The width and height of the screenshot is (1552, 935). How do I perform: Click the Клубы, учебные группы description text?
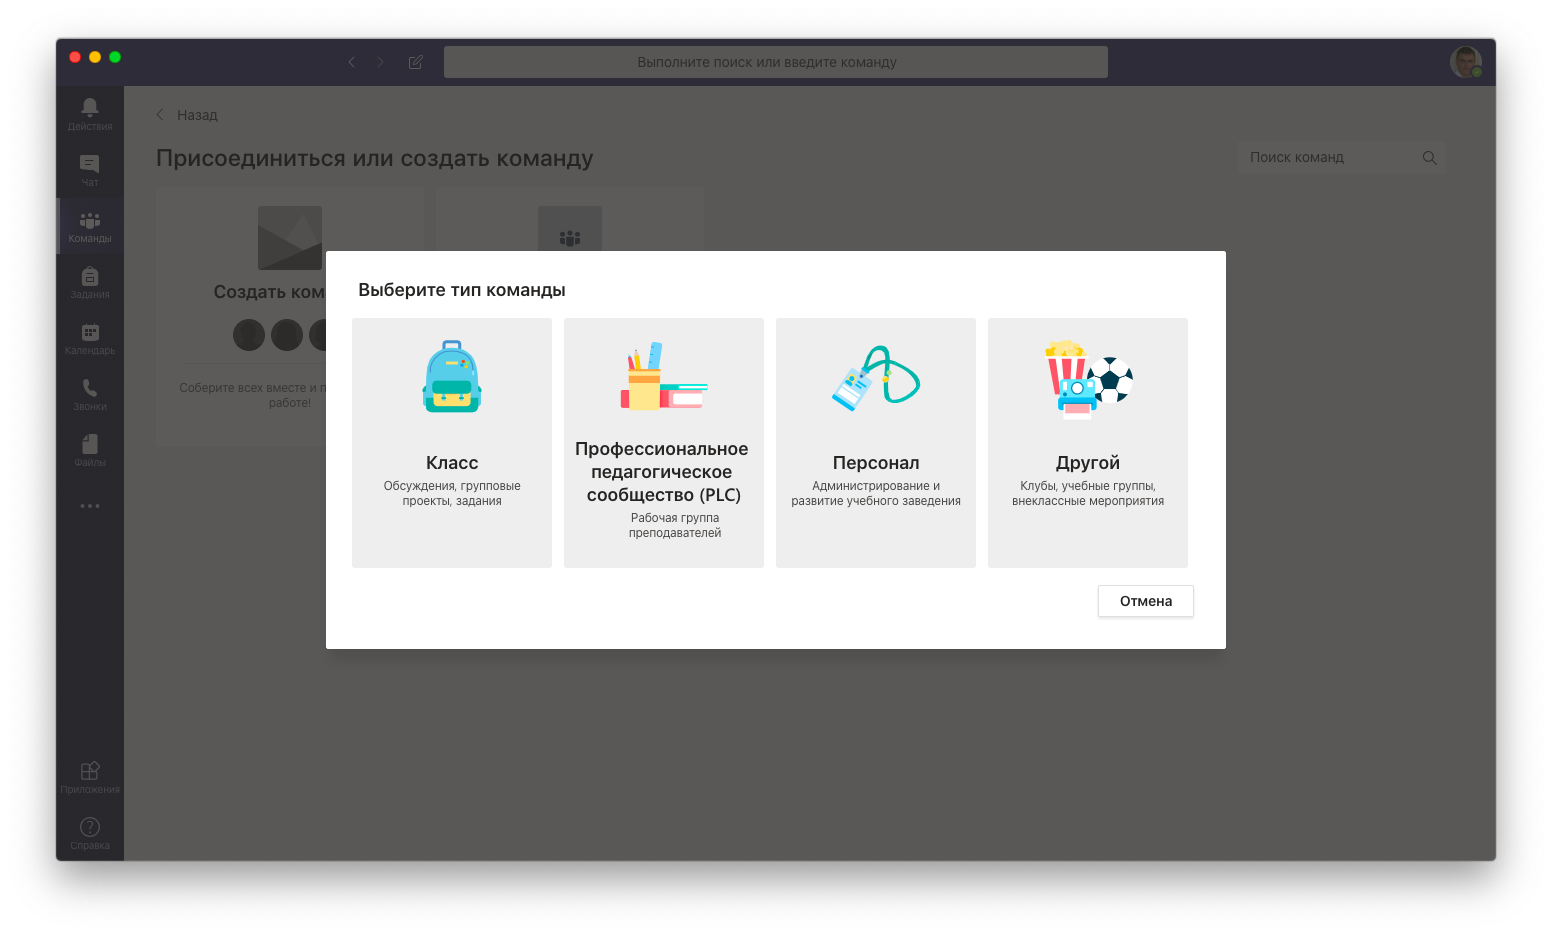click(1088, 494)
